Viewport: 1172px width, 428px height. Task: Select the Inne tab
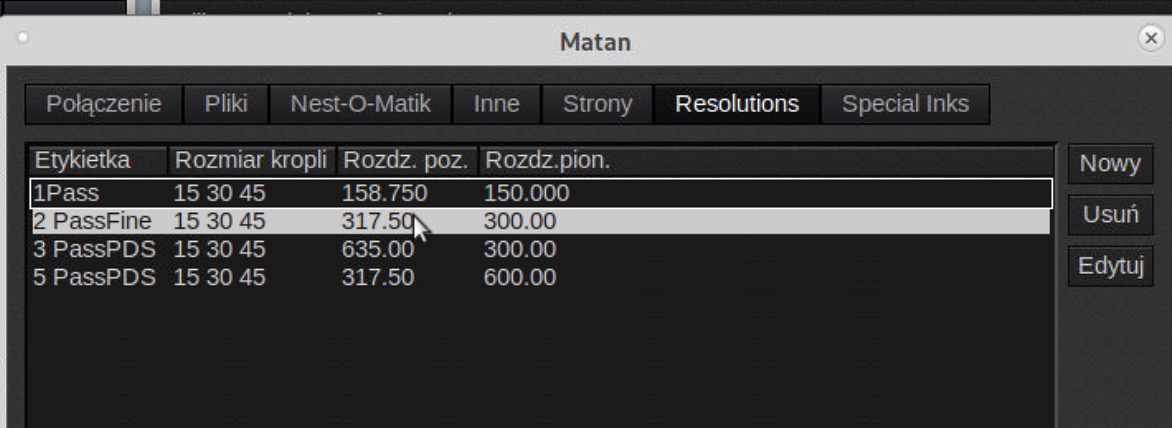tap(495, 104)
